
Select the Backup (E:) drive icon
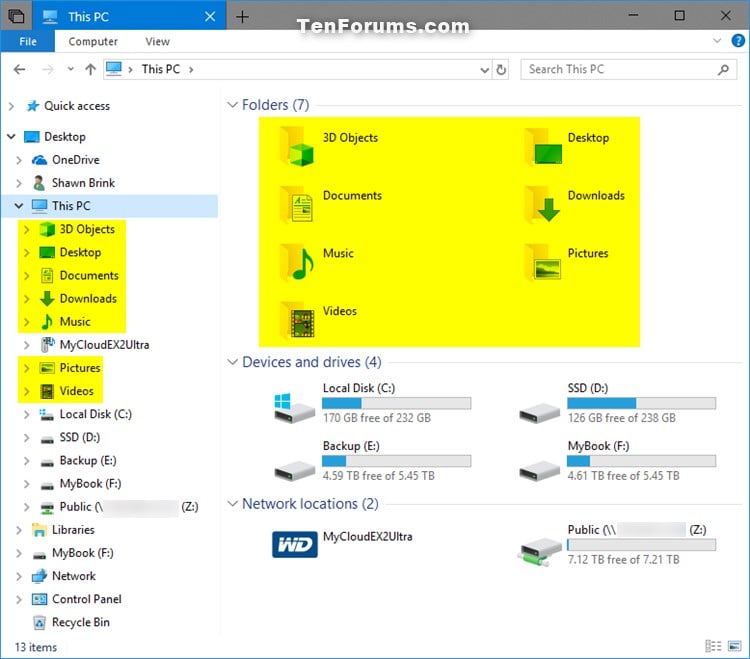click(x=294, y=470)
